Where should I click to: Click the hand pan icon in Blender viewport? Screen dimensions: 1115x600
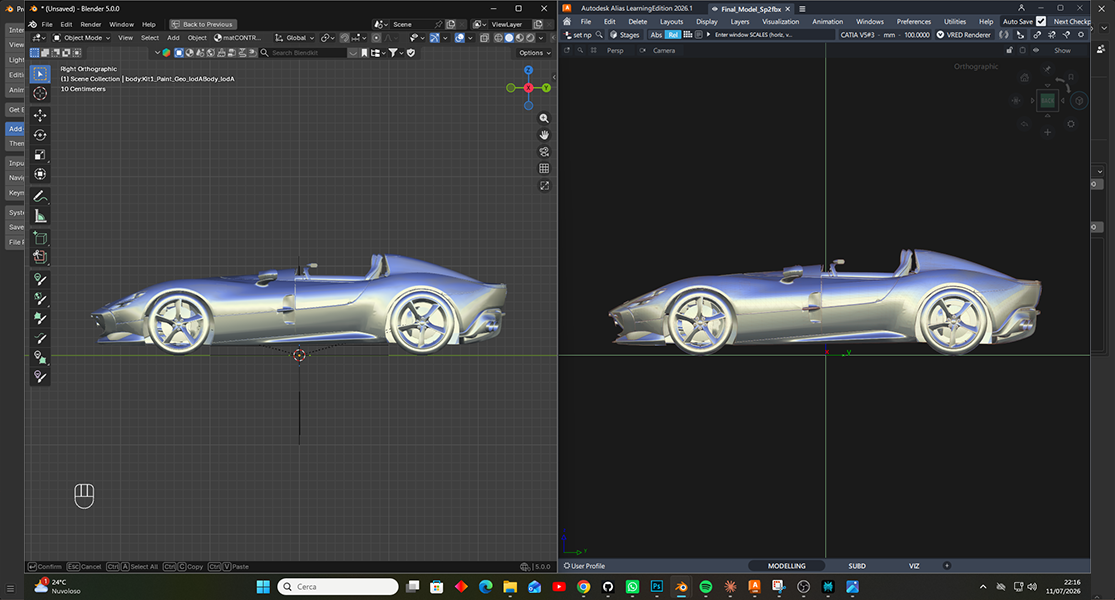pyautogui.click(x=544, y=135)
